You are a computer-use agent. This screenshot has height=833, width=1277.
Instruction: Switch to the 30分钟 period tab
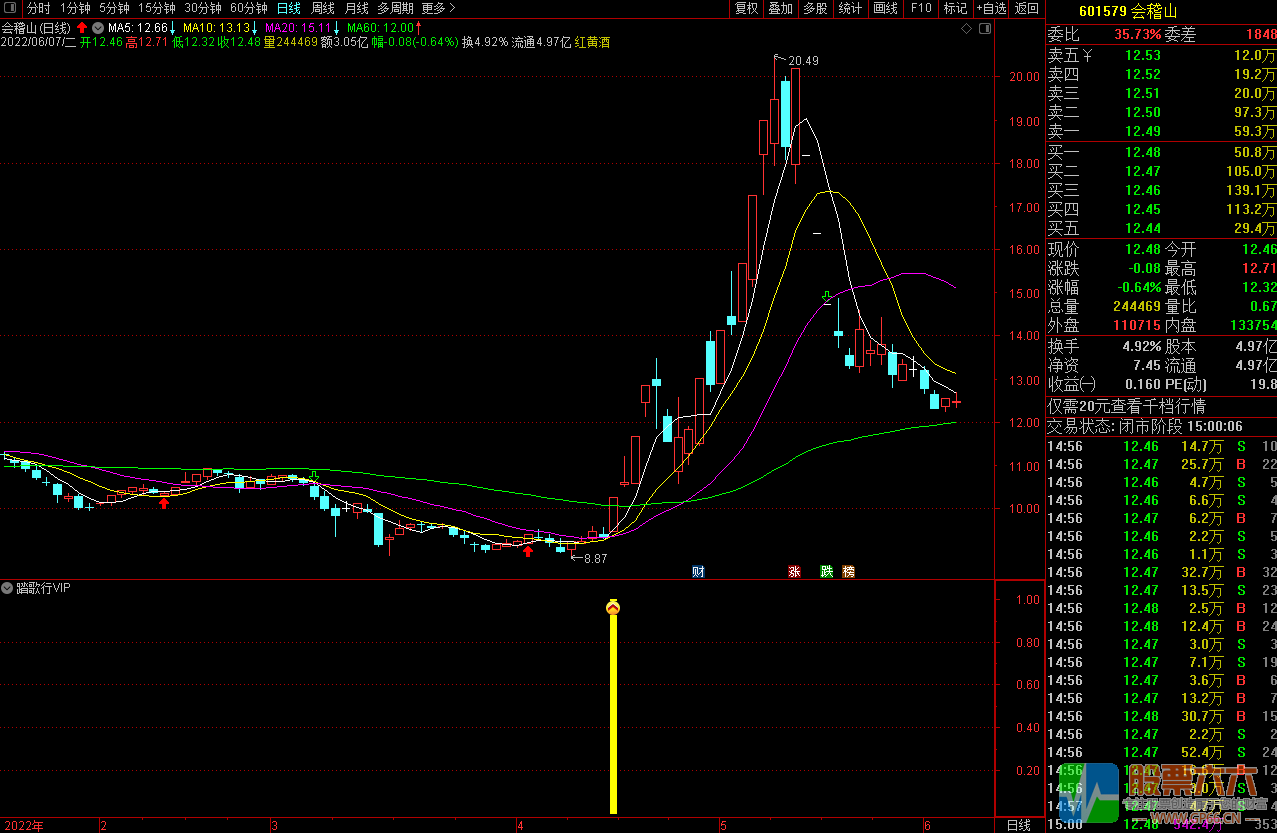[203, 8]
